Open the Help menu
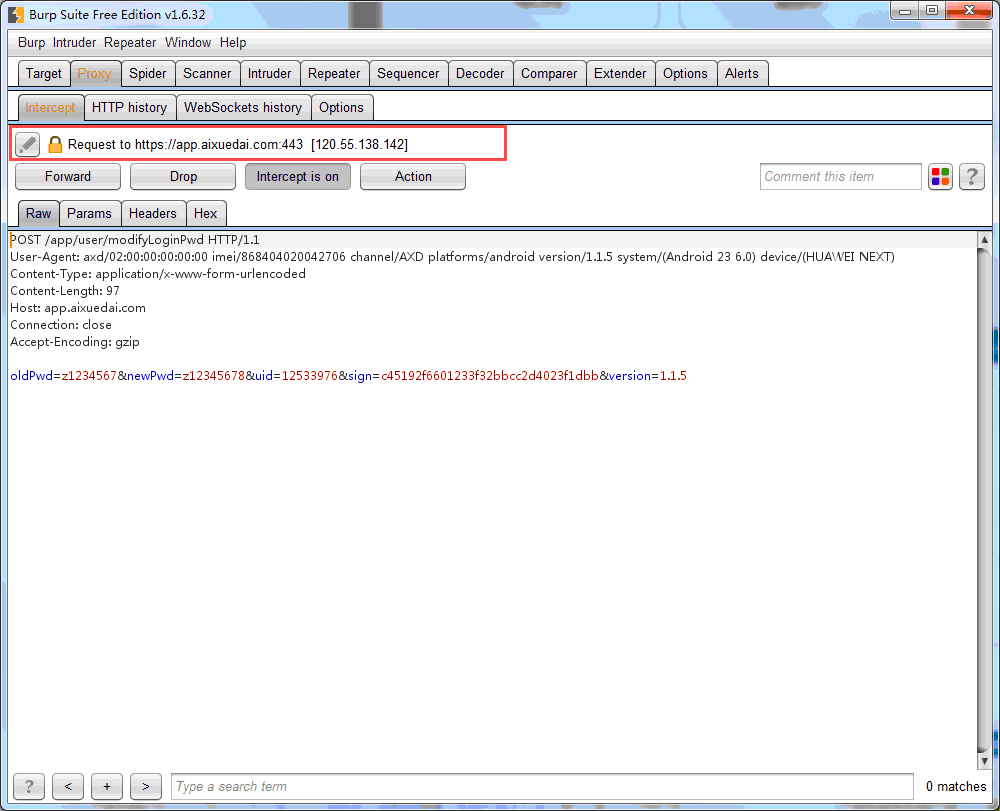The image size is (1000, 811). pyautogui.click(x=233, y=43)
